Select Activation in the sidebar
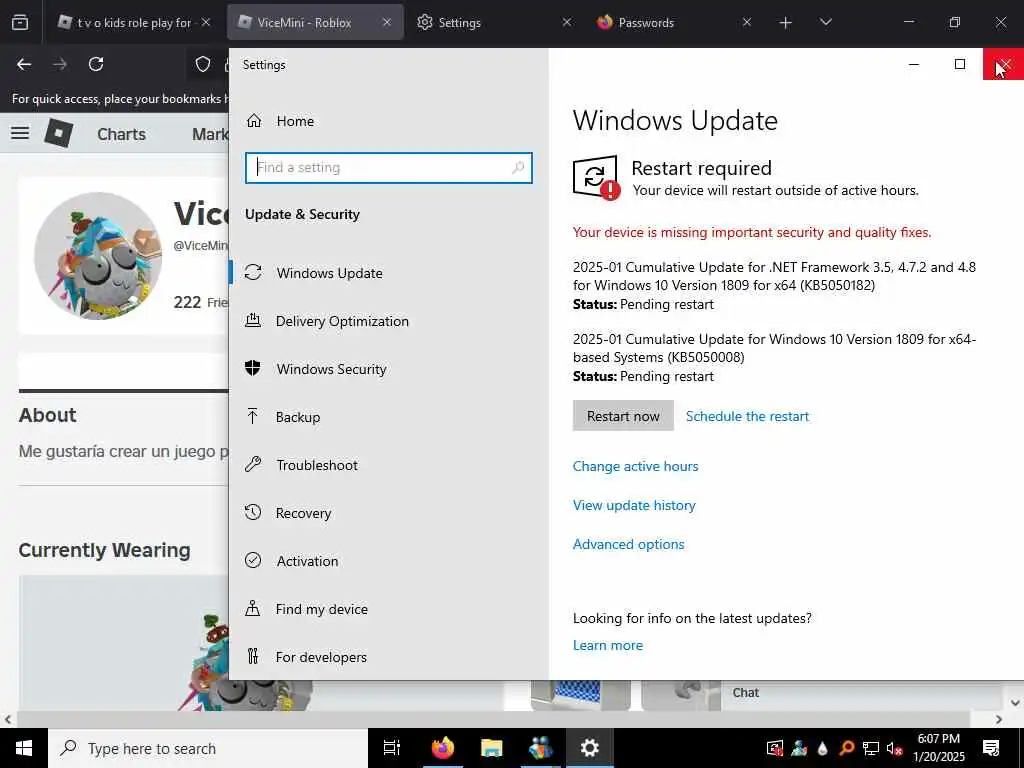The height and width of the screenshot is (768, 1024). [x=307, y=561]
